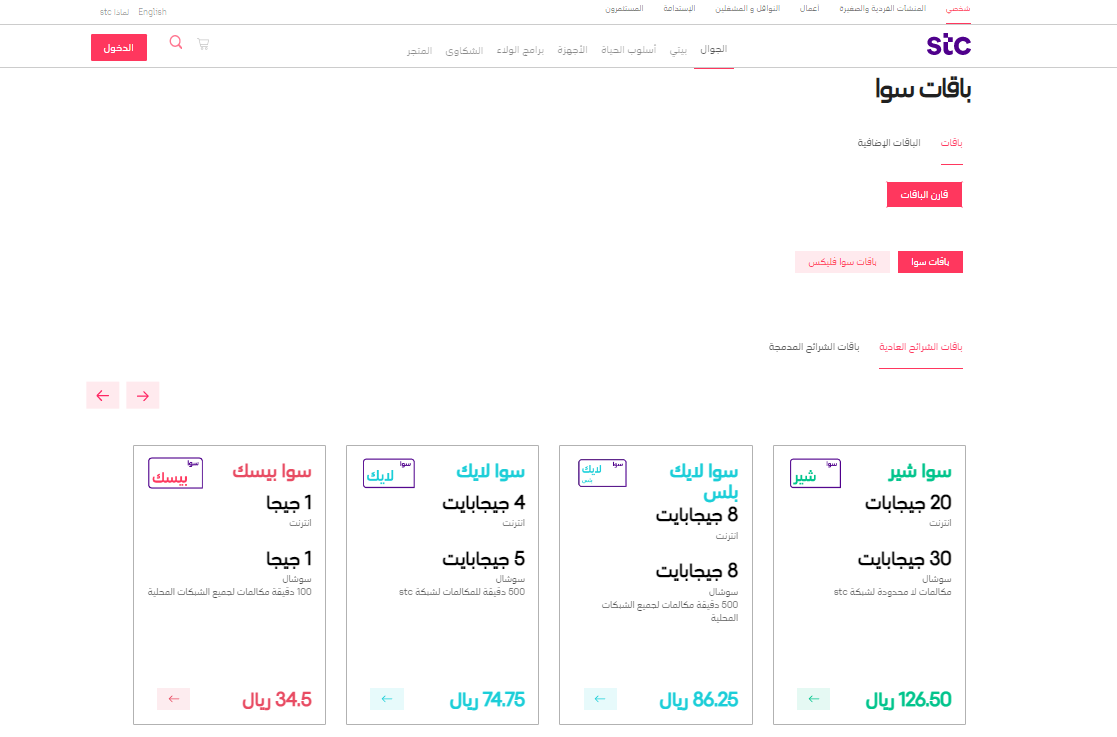Click the سوا شير package title
Image resolution: width=1117 pixels, height=737 pixels.
click(x=920, y=471)
